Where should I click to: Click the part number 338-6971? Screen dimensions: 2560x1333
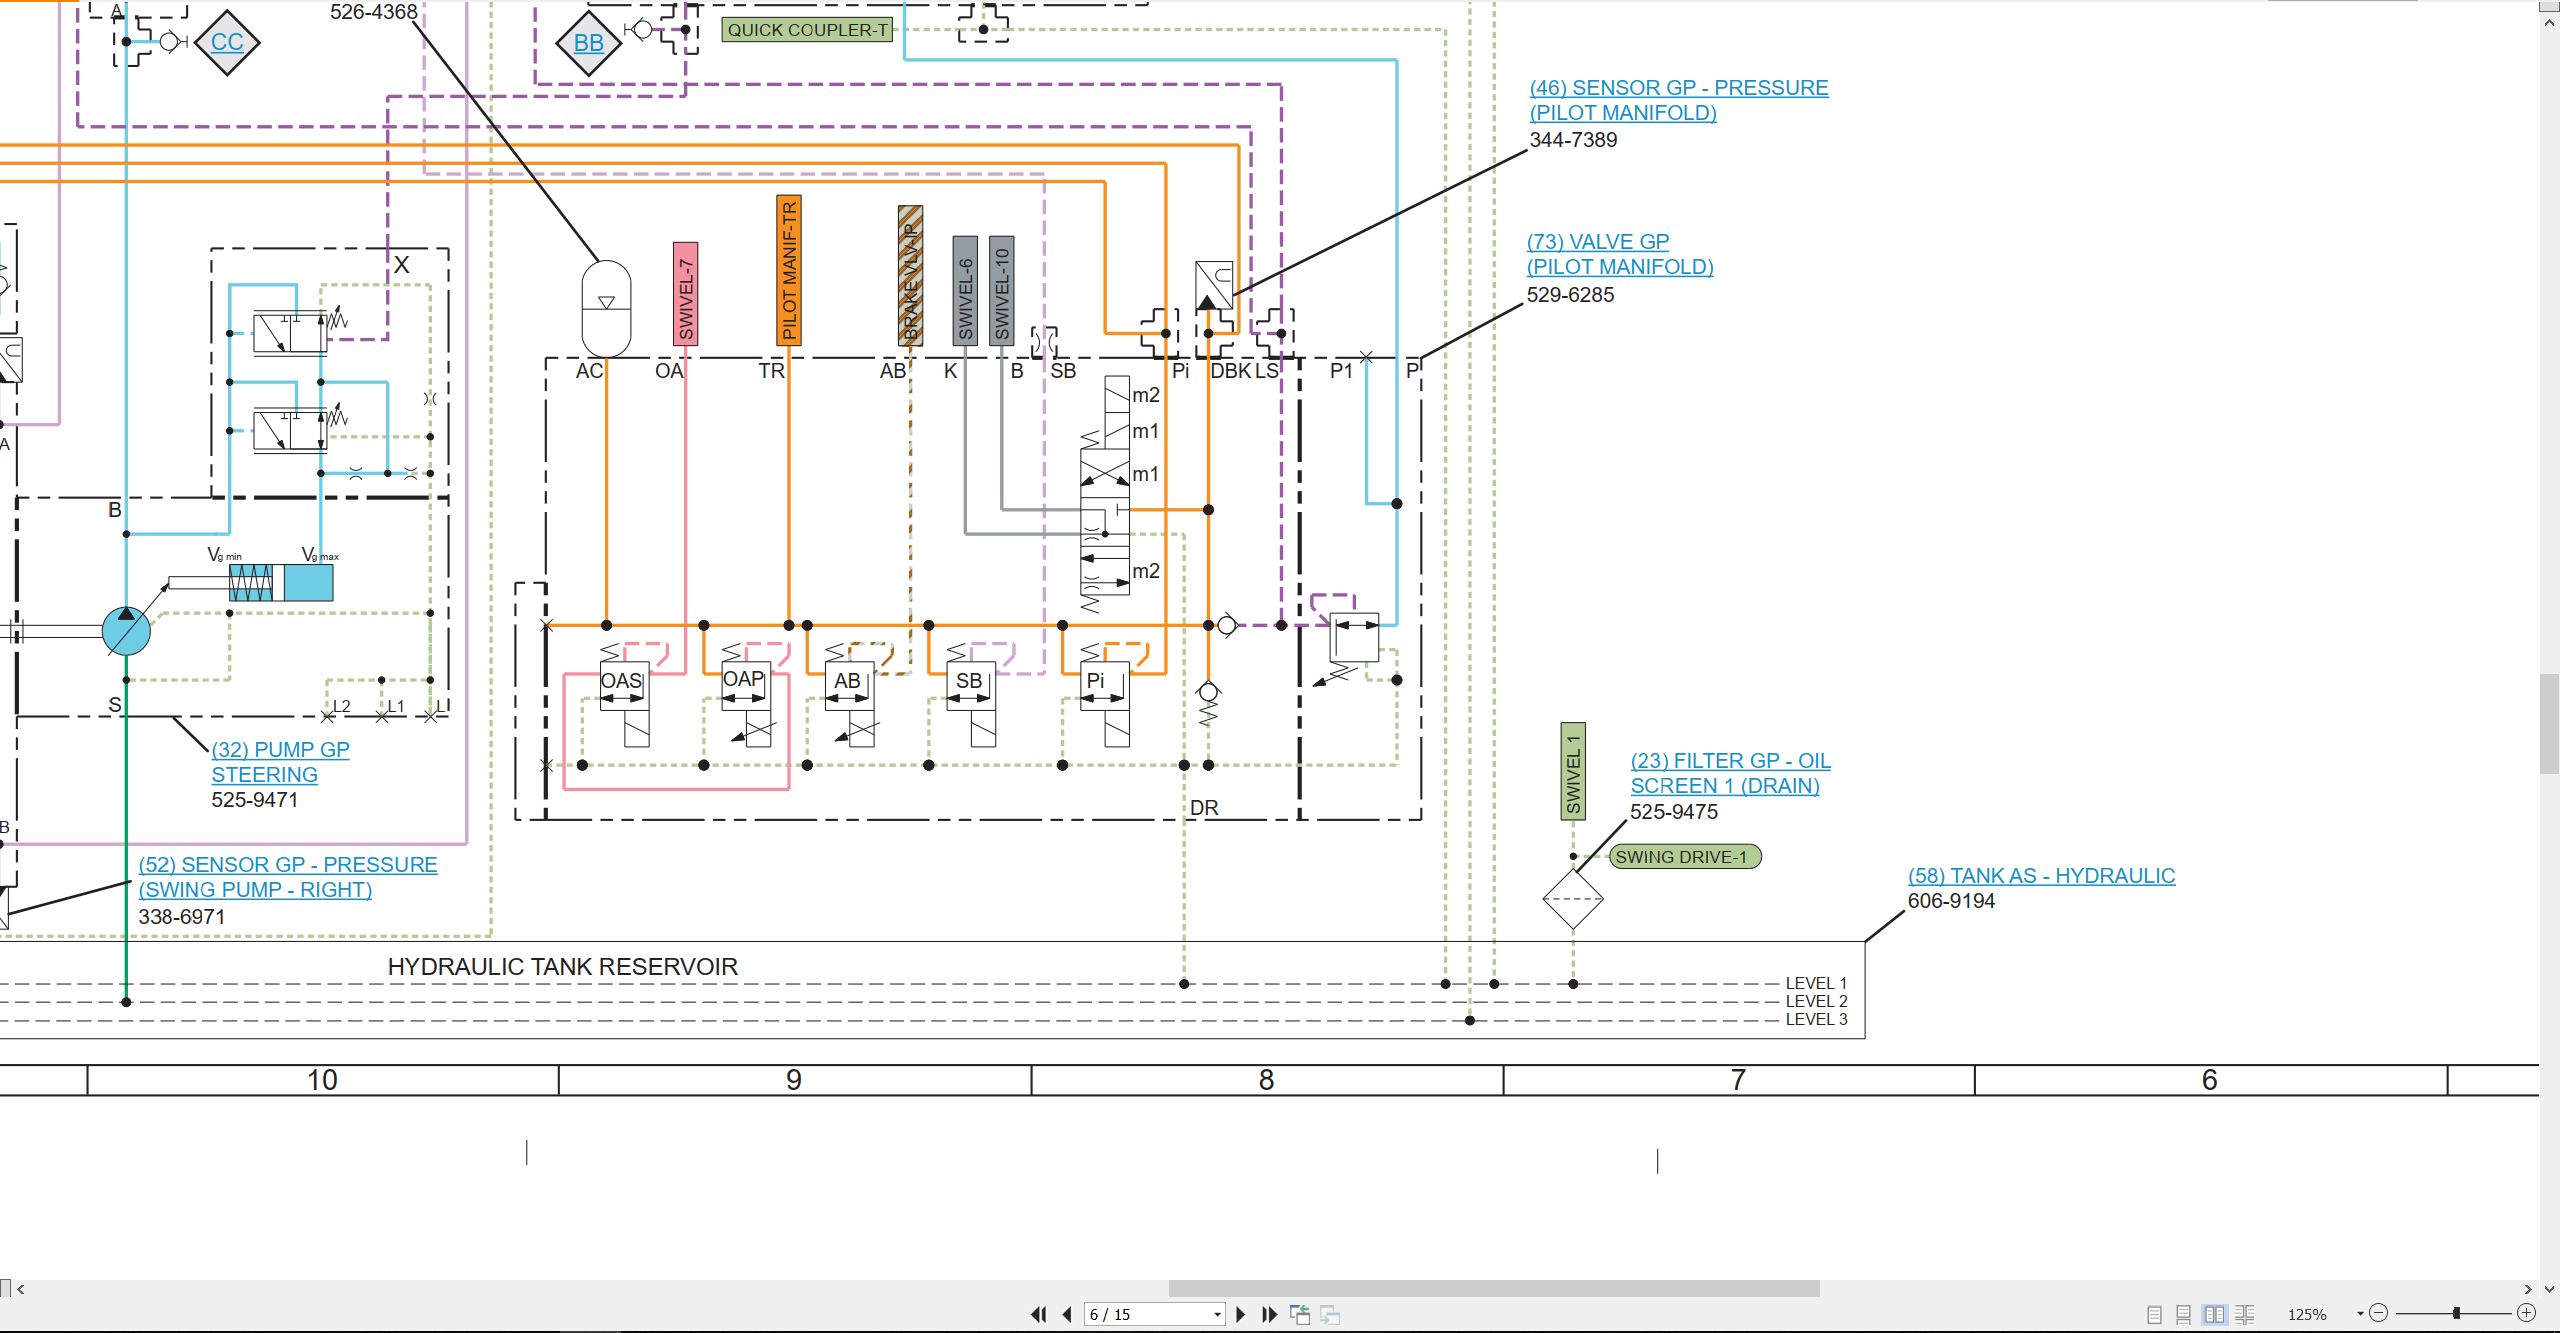click(182, 917)
